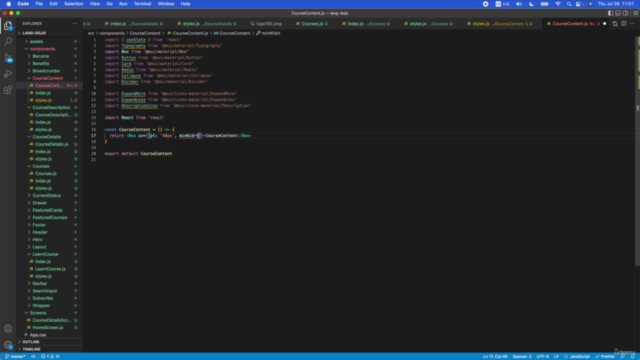Open the Run and Debug view
Screen dimensions: 640x360
pos(8,74)
